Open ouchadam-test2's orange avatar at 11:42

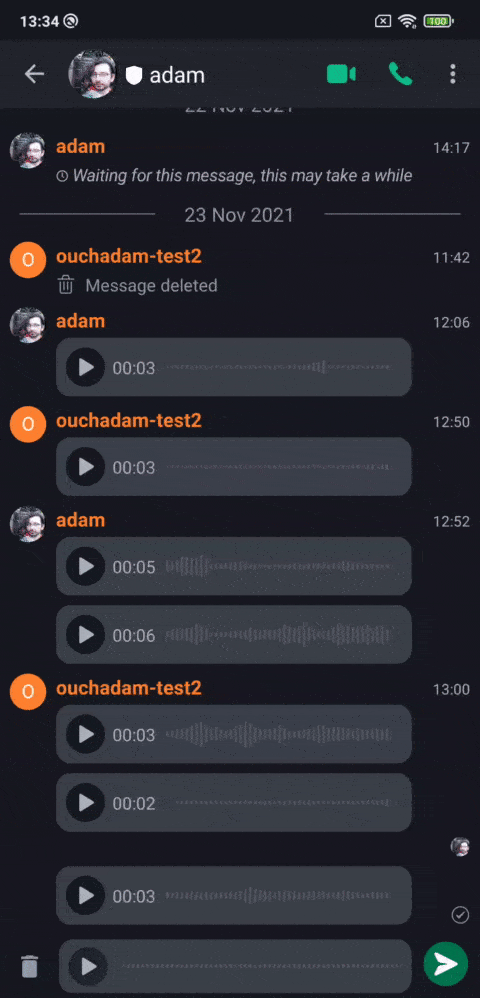pos(28,260)
